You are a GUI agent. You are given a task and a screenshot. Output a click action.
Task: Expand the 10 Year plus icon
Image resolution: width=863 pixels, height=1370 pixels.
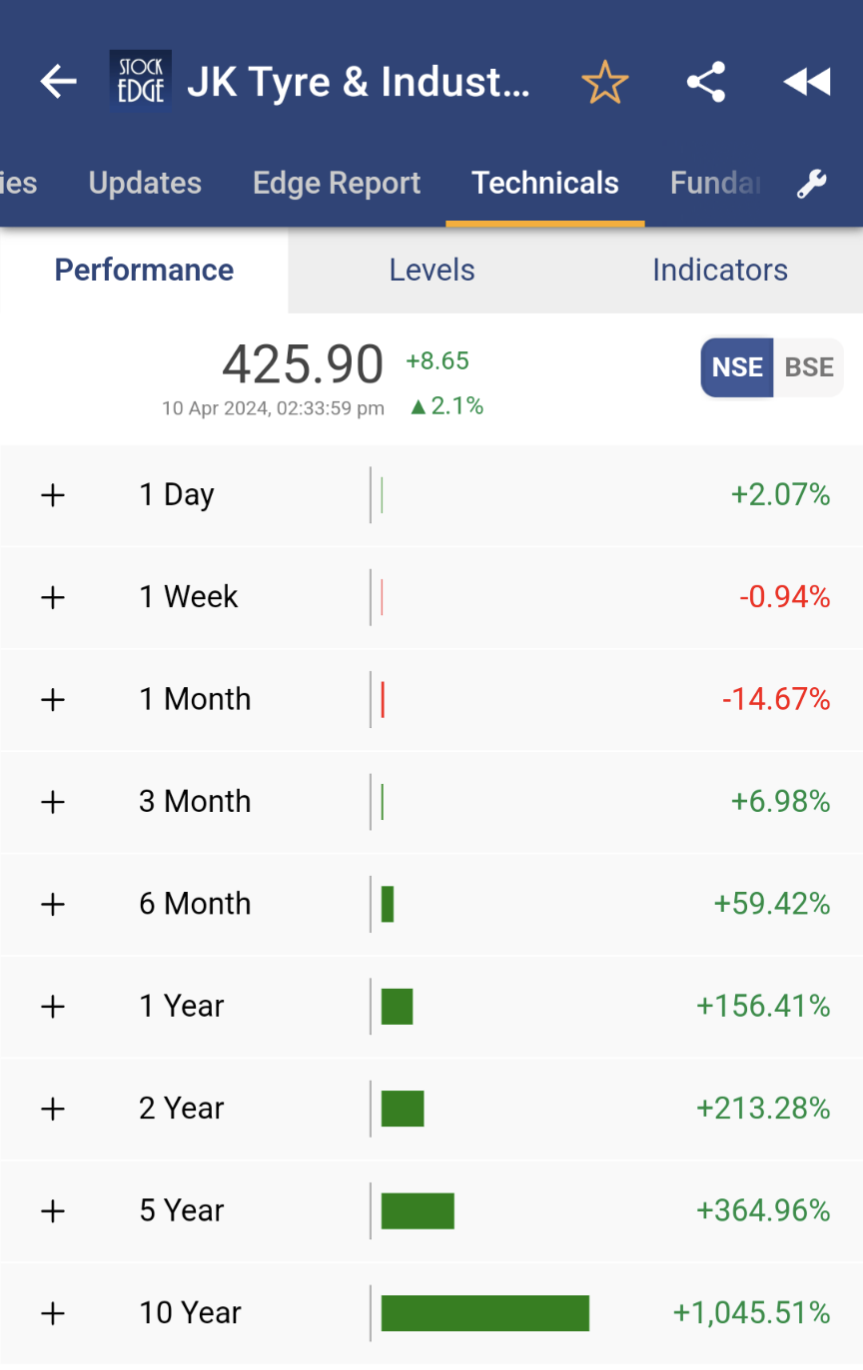52,1313
